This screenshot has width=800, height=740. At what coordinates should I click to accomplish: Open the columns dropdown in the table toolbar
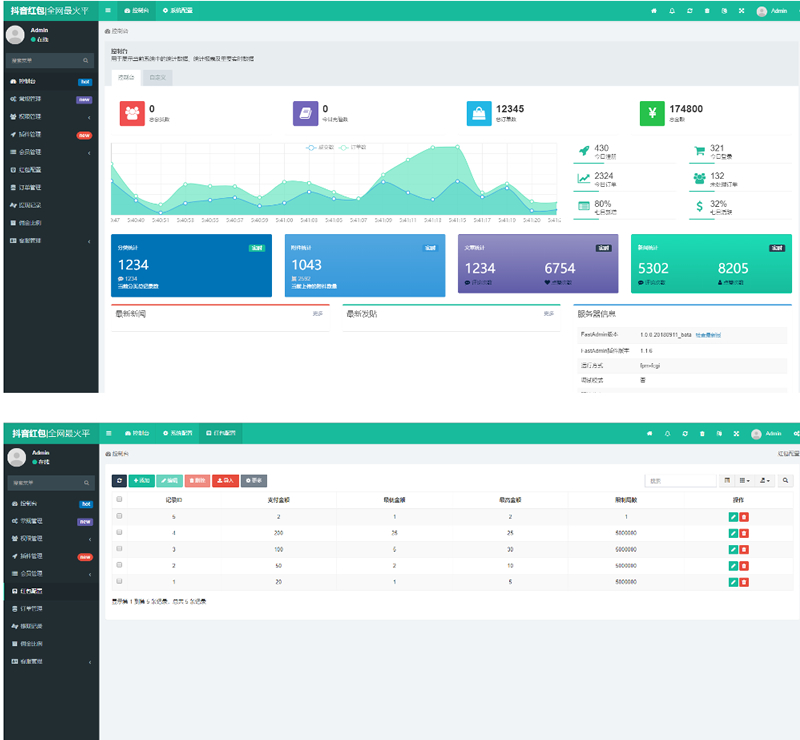coord(743,481)
